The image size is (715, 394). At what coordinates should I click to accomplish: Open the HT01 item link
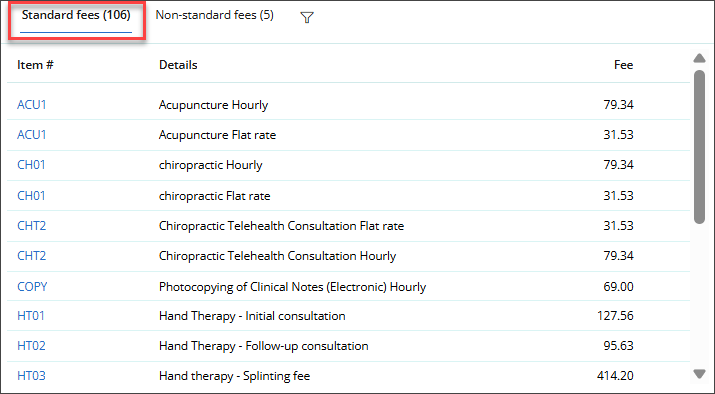click(x=31, y=316)
